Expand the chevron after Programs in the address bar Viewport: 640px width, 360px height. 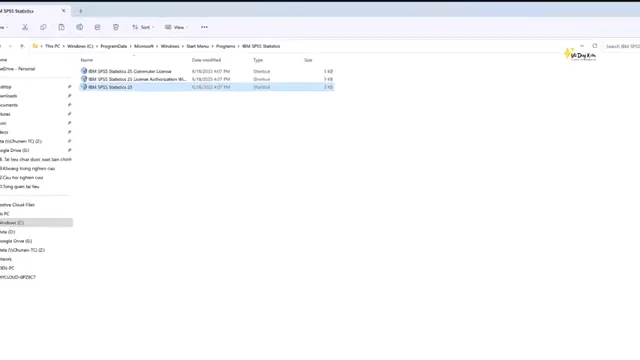click(x=239, y=46)
